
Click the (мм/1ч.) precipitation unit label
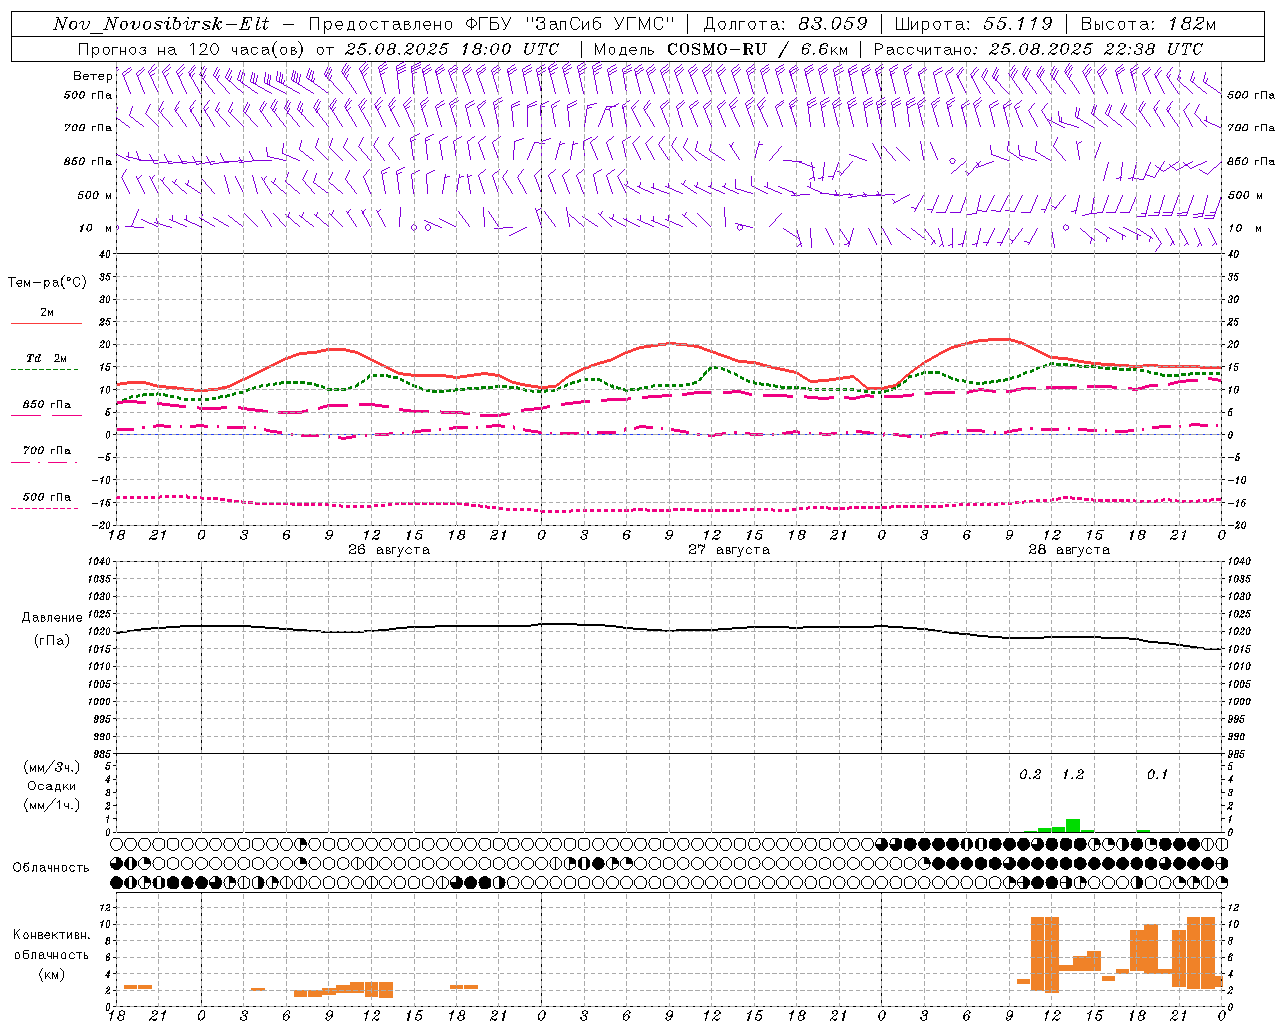coord(52,805)
